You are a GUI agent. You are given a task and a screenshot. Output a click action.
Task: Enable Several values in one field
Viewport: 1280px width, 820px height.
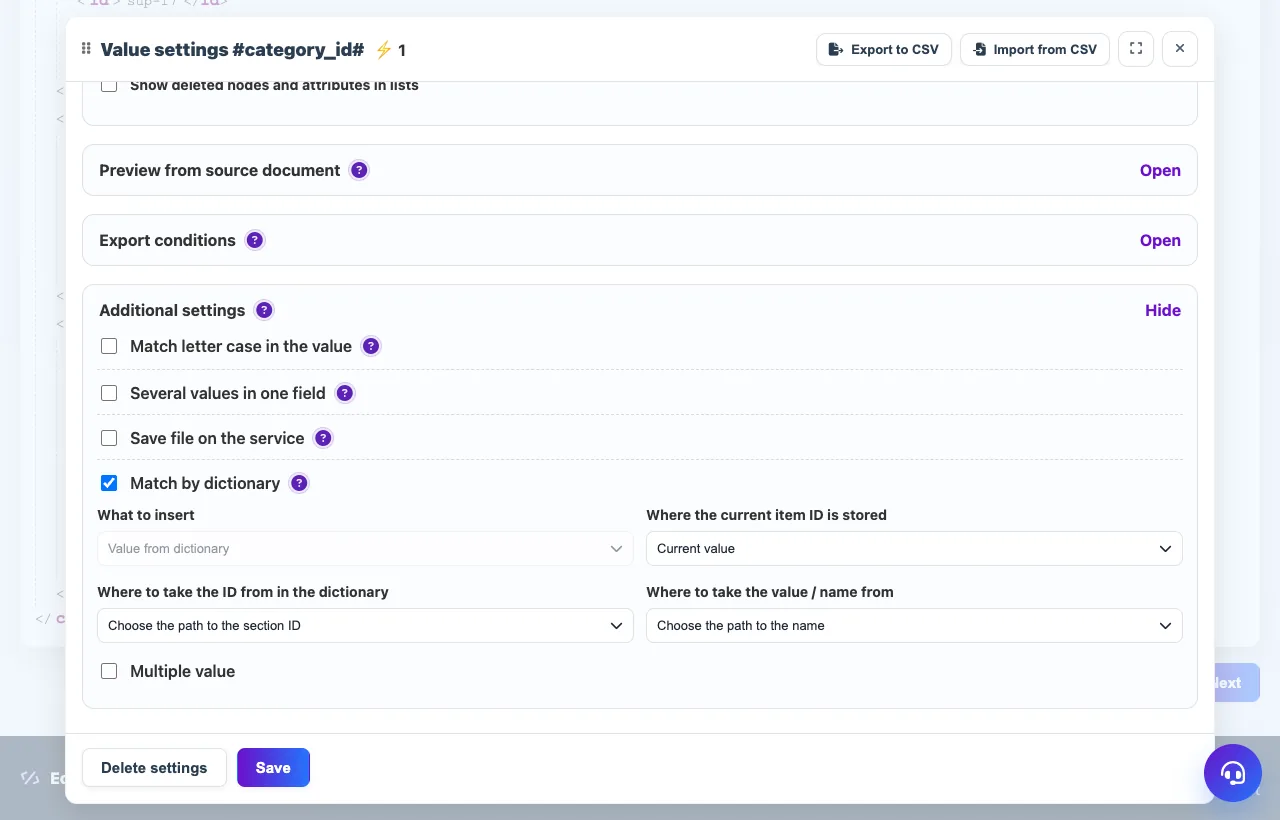coord(109,393)
